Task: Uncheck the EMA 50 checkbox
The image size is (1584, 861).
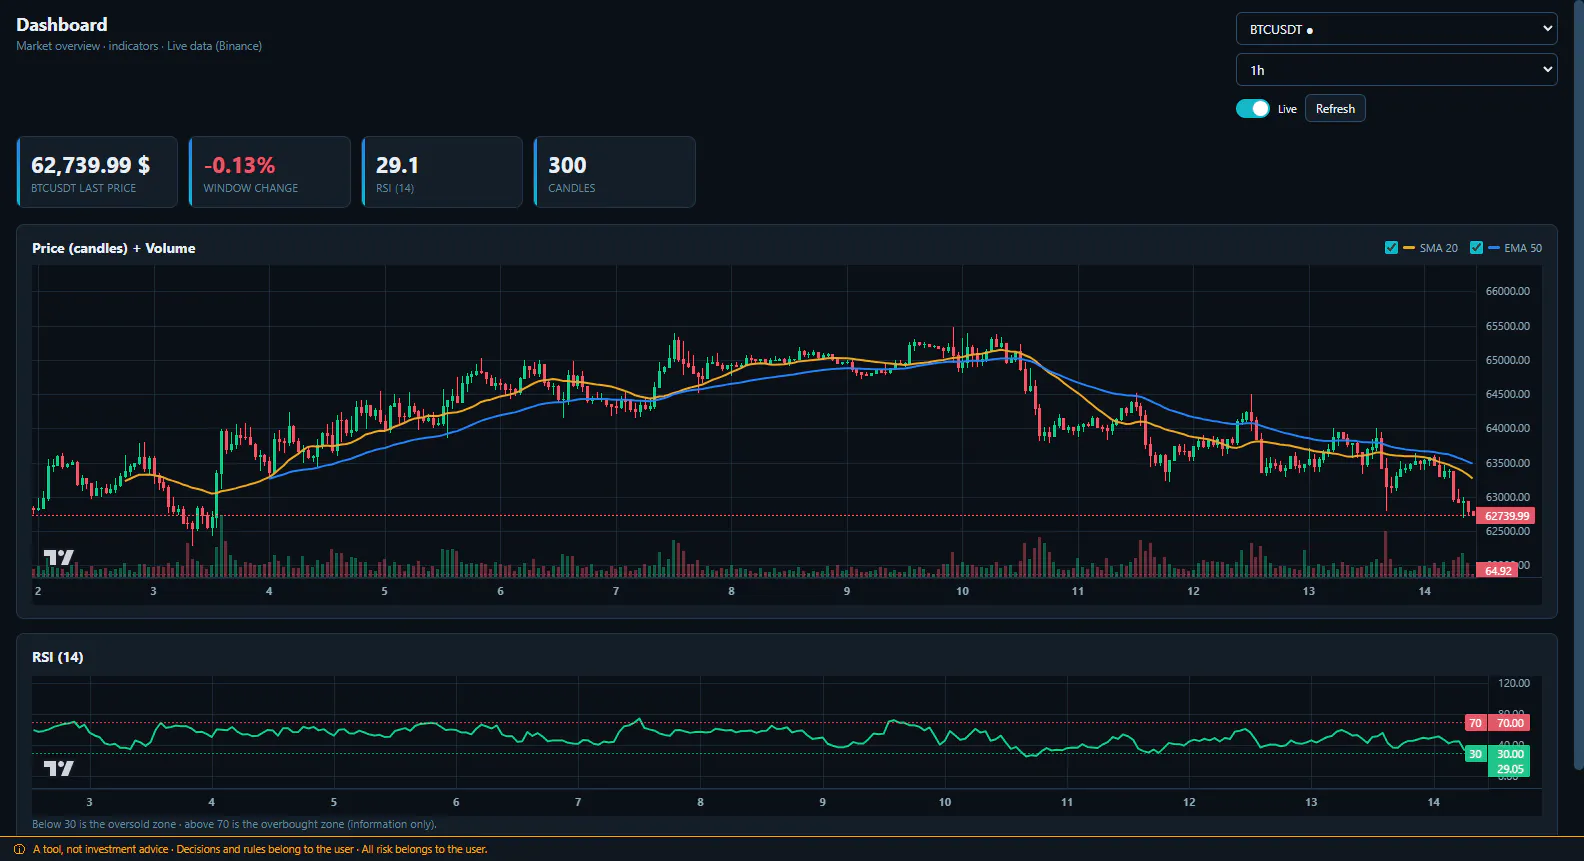Action: tap(1476, 248)
